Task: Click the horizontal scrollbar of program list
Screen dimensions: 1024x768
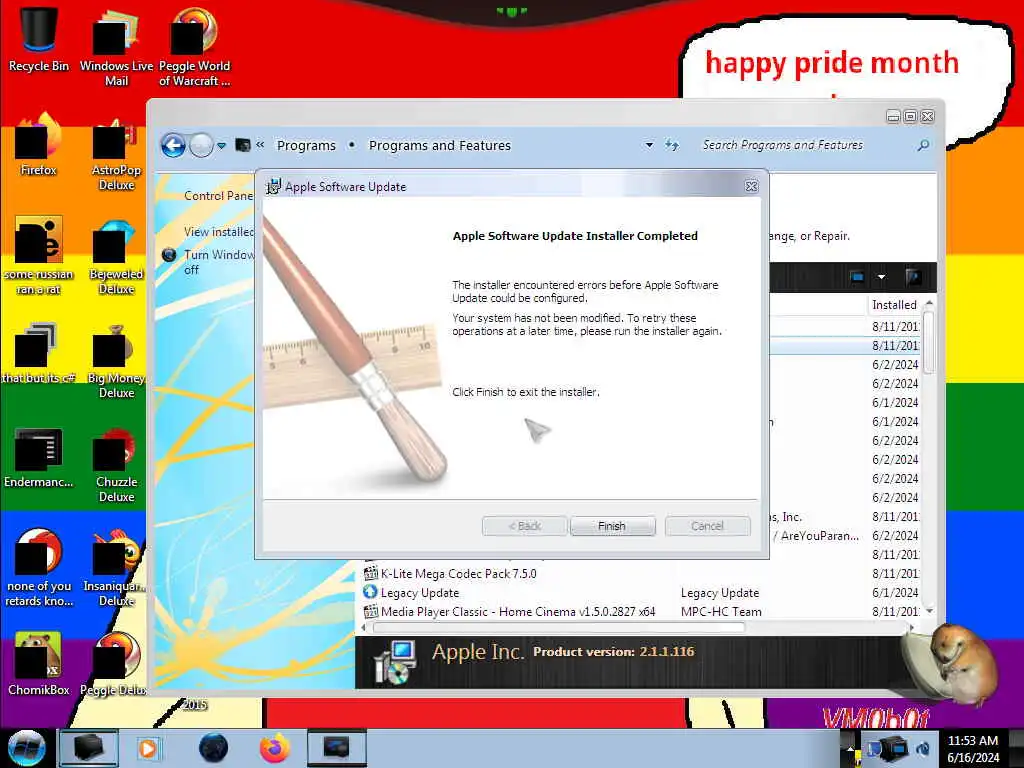Action: pyautogui.click(x=558, y=628)
